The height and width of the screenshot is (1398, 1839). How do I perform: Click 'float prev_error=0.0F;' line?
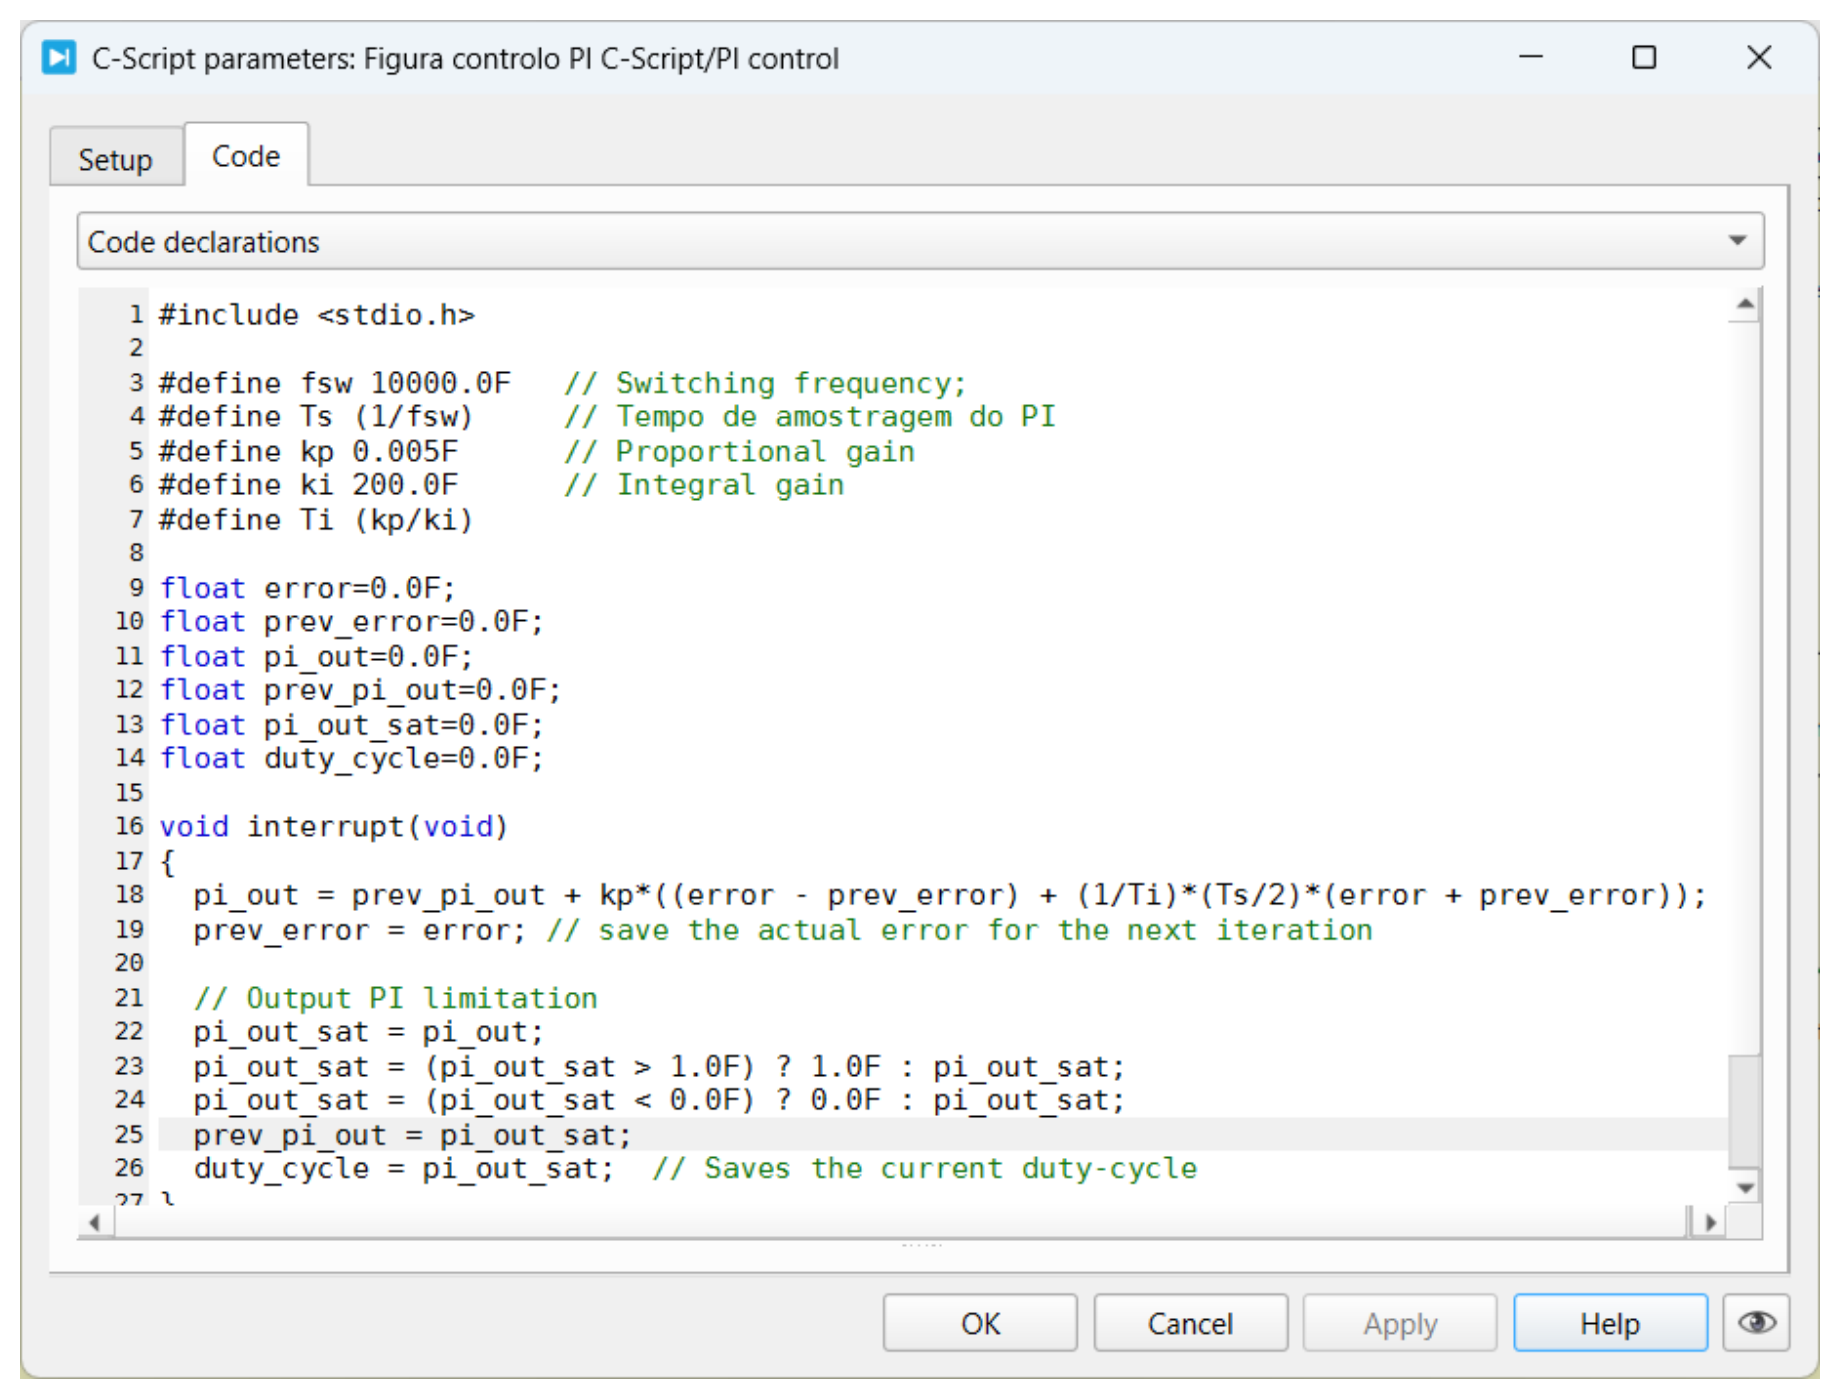(x=352, y=622)
